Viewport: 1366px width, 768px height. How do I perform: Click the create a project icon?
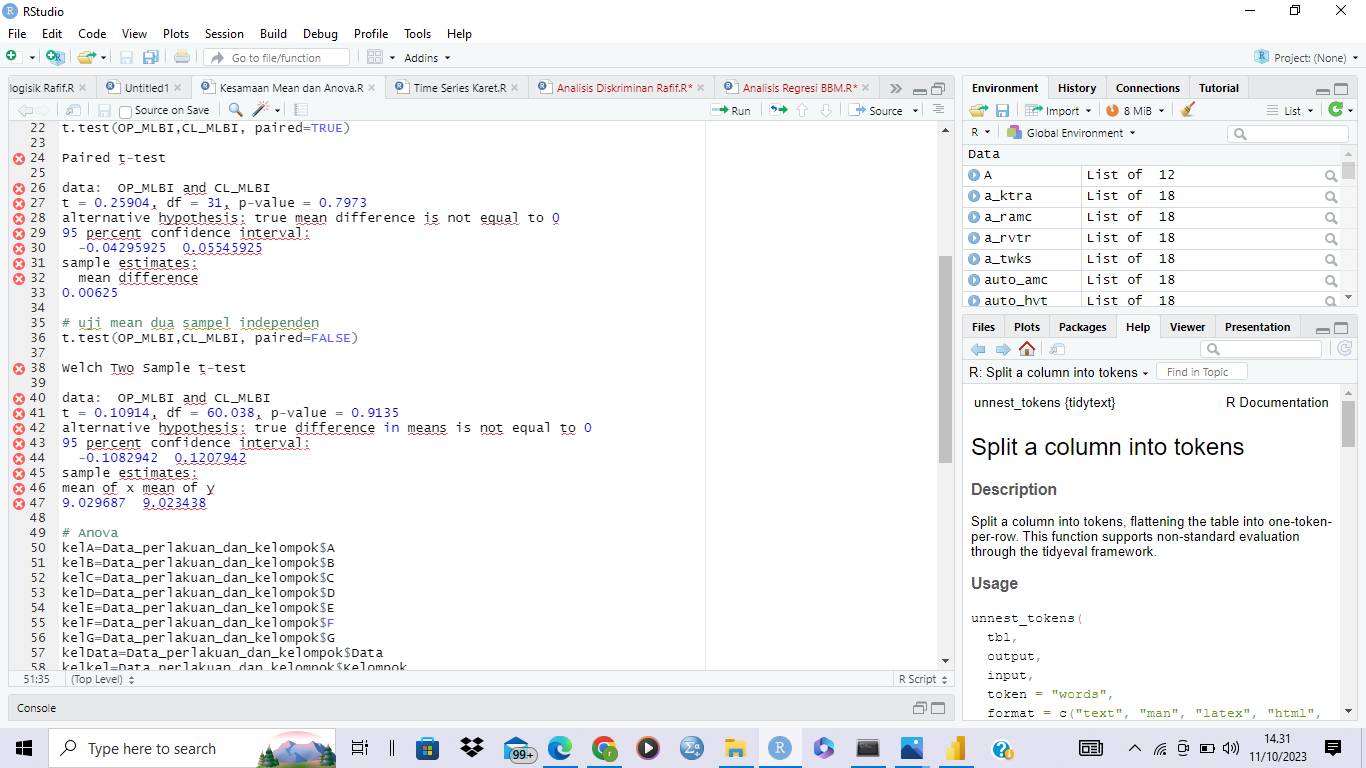(55, 58)
